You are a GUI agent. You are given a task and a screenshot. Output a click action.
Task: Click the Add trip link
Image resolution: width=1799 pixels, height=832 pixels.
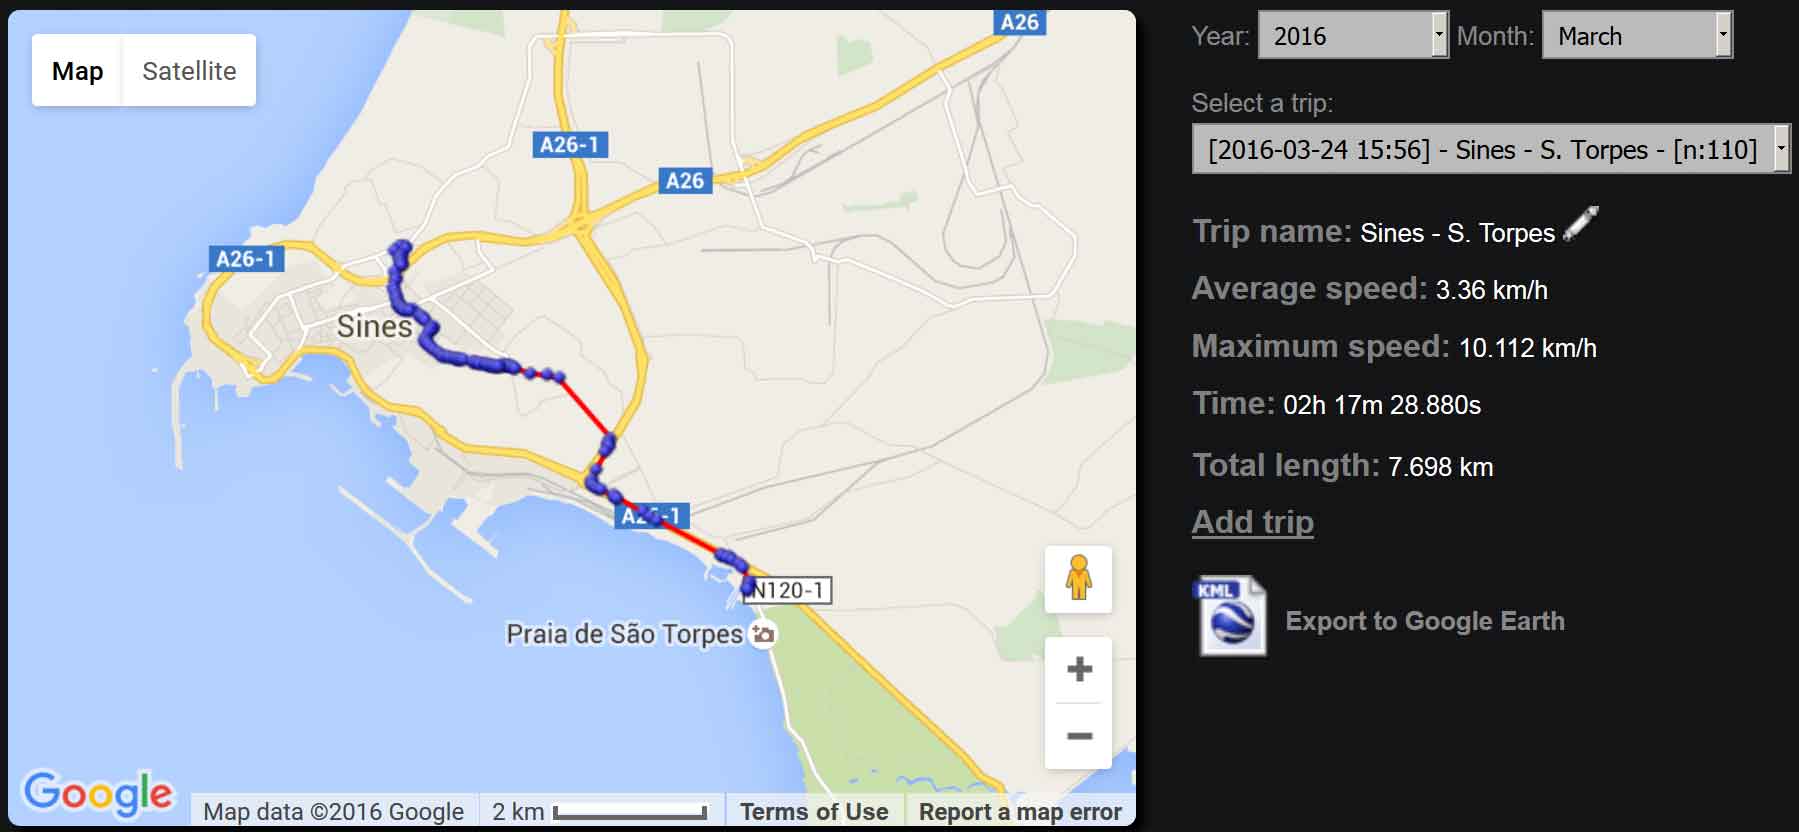click(1253, 522)
